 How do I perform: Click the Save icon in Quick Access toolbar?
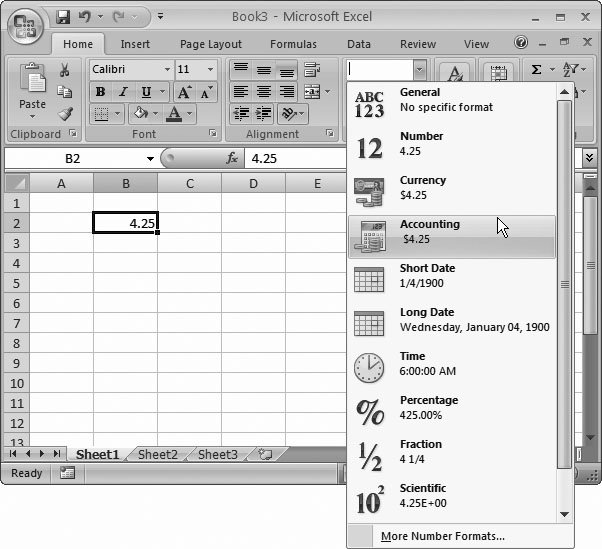pyautogui.click(x=63, y=17)
